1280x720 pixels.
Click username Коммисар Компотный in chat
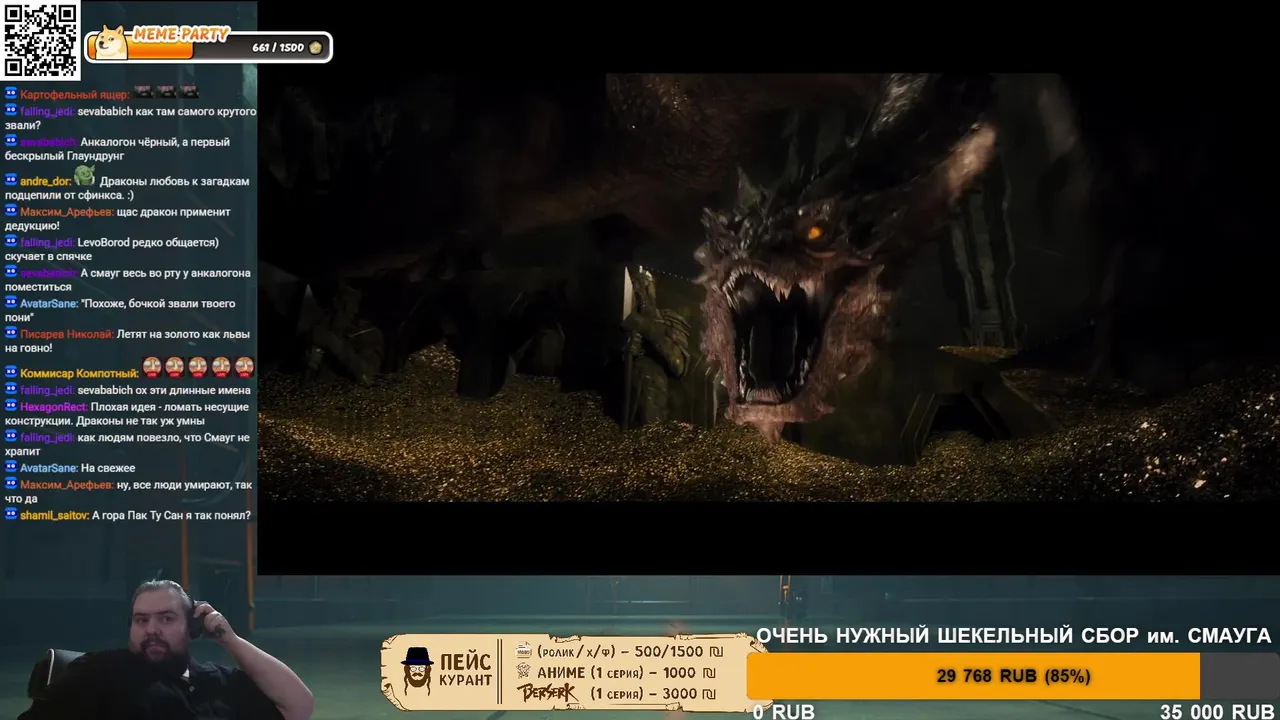coord(79,374)
